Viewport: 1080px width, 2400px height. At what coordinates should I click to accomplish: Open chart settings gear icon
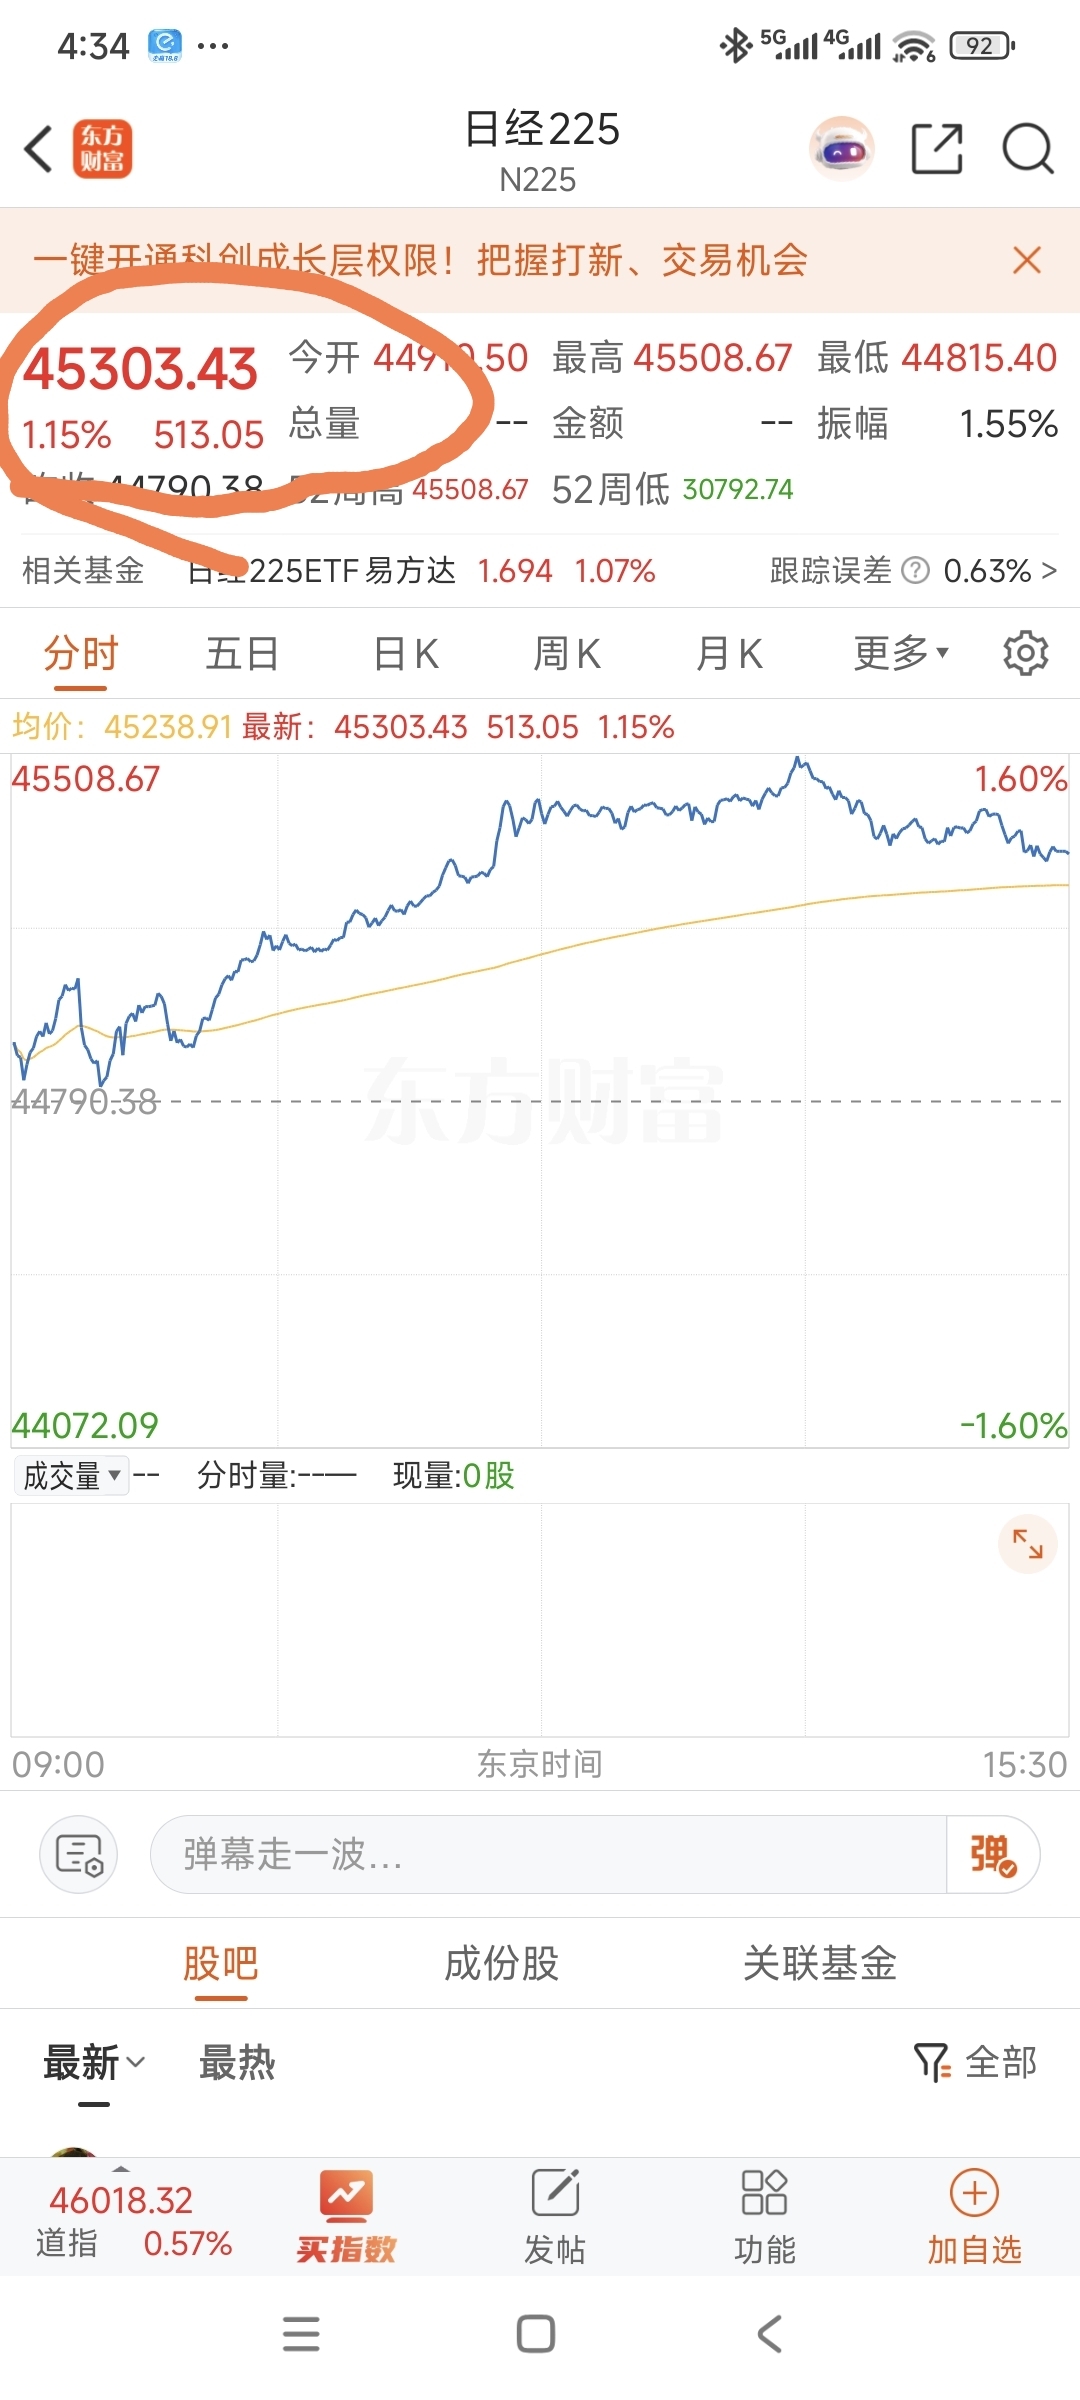point(1026,653)
